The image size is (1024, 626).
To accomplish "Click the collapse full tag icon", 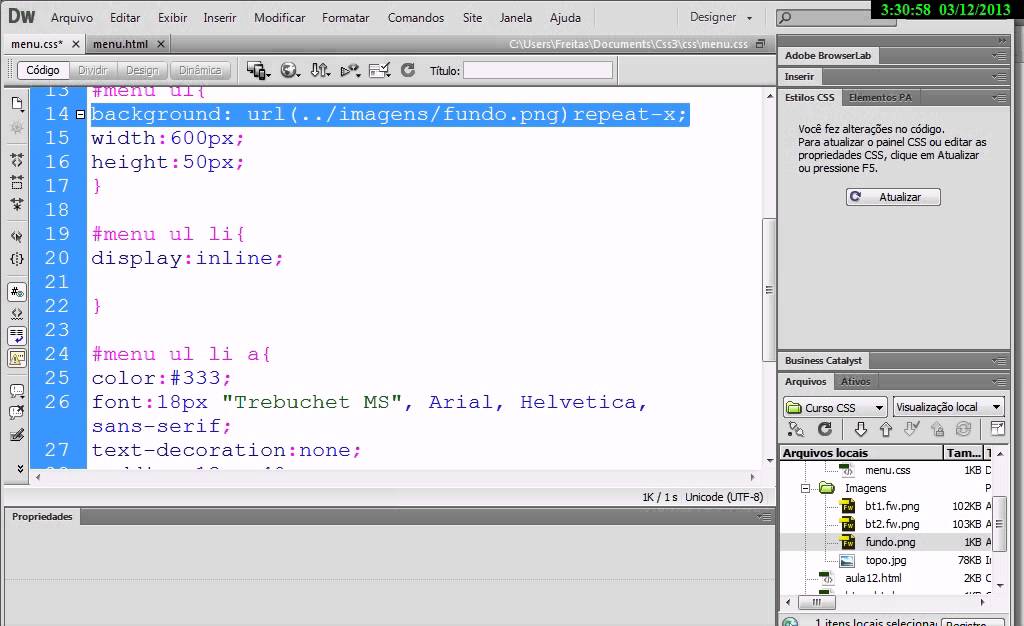I will coord(17,159).
